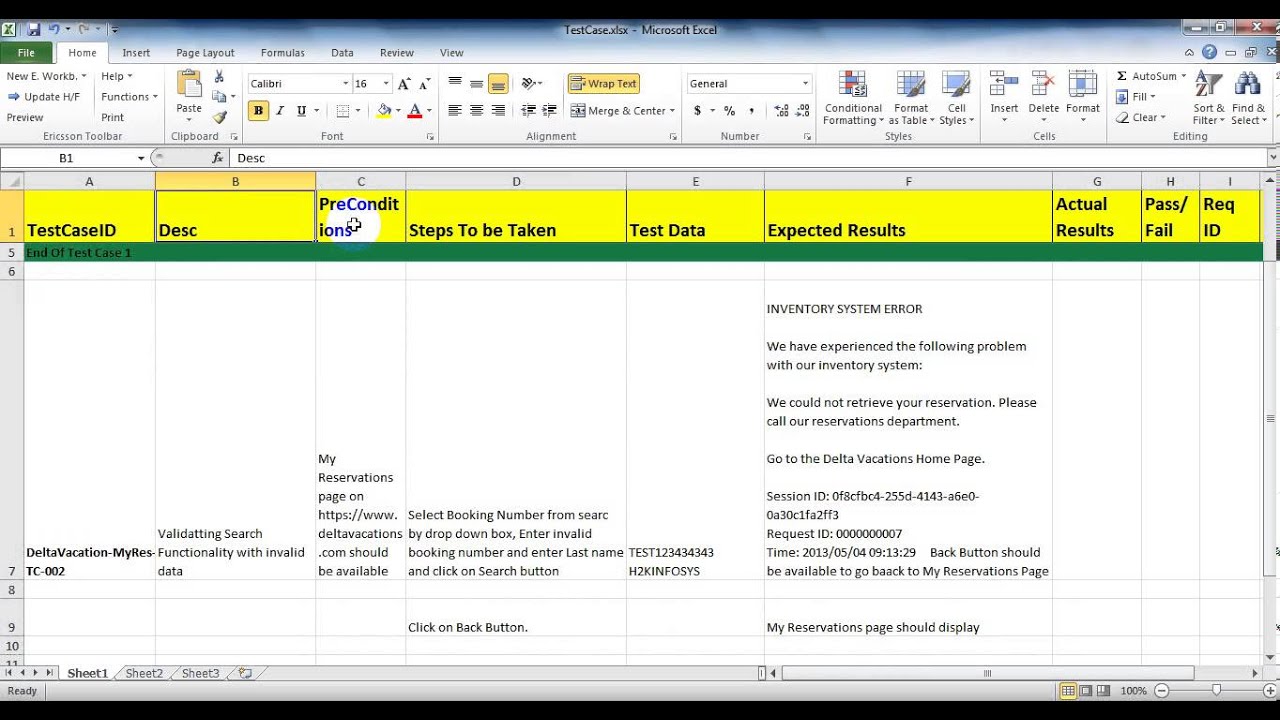Apply red Font Color letter A
This screenshot has width=1280, height=720.
coord(415,111)
